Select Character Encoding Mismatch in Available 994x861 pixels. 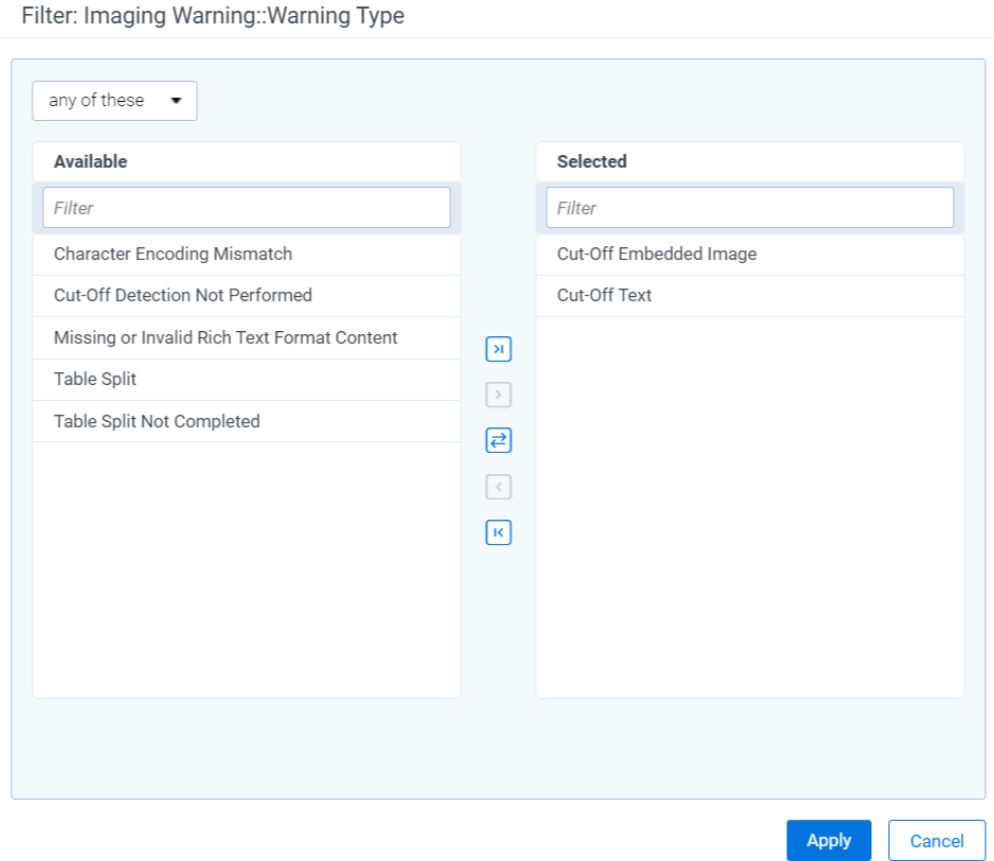click(247, 254)
